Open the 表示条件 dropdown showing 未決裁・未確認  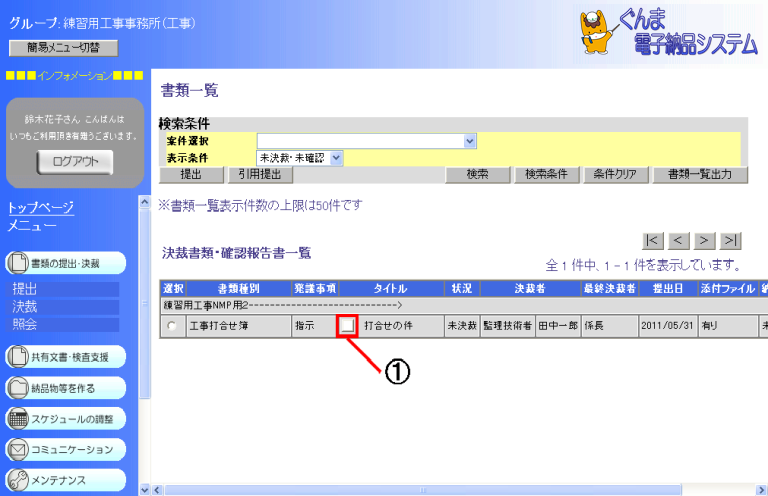[x=300, y=158]
